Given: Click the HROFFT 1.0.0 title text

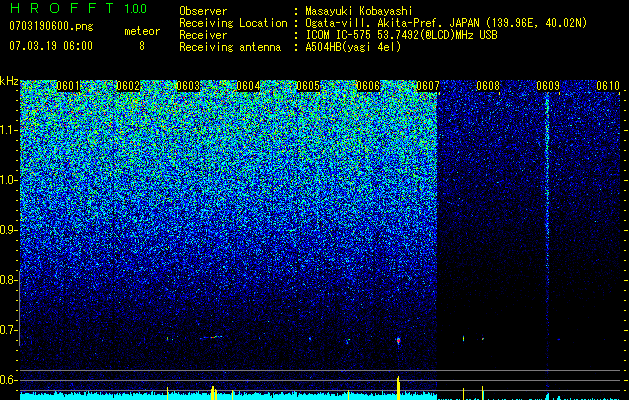Looking at the screenshot, I should (78, 8).
